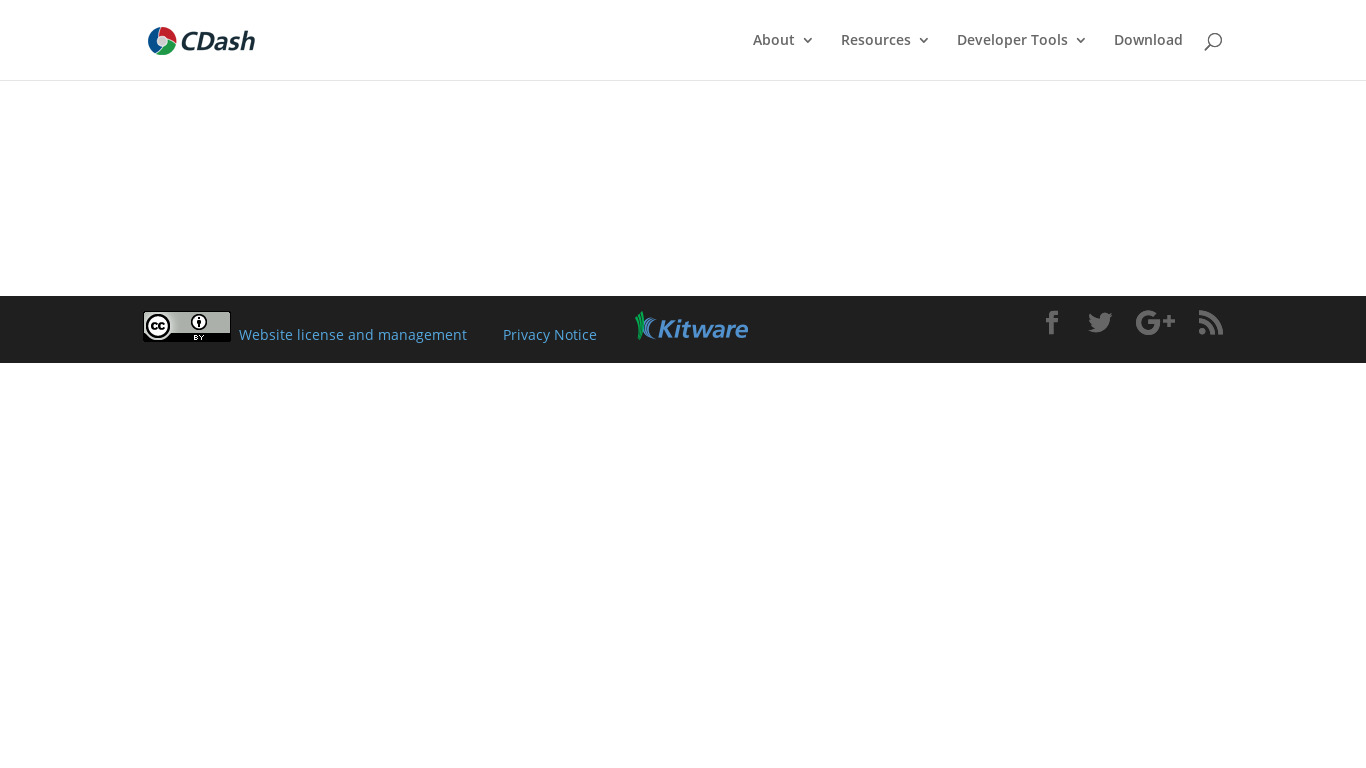This screenshot has width=1366, height=768.
Task: Open the Facebook social icon
Action: pyautogui.click(x=1051, y=323)
